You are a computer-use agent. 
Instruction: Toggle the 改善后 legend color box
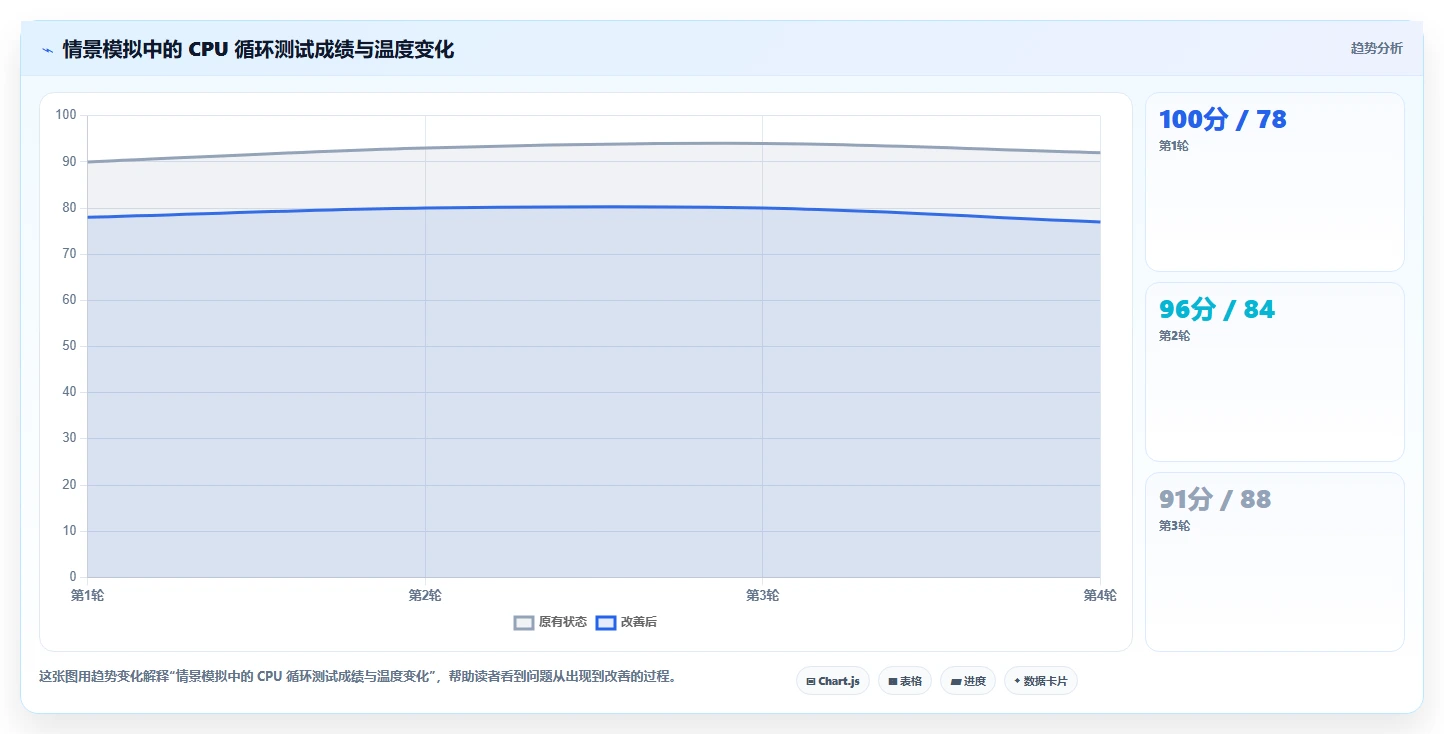coord(606,622)
